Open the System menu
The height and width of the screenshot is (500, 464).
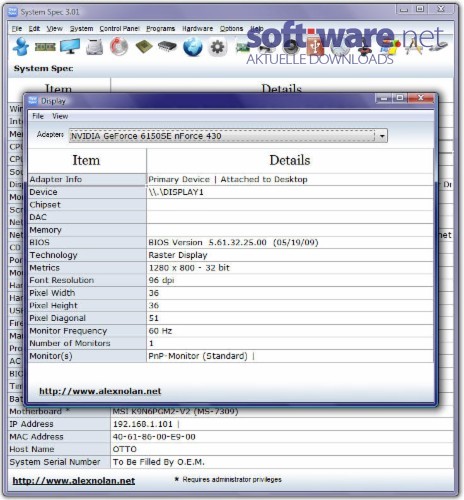[x=82, y=29]
